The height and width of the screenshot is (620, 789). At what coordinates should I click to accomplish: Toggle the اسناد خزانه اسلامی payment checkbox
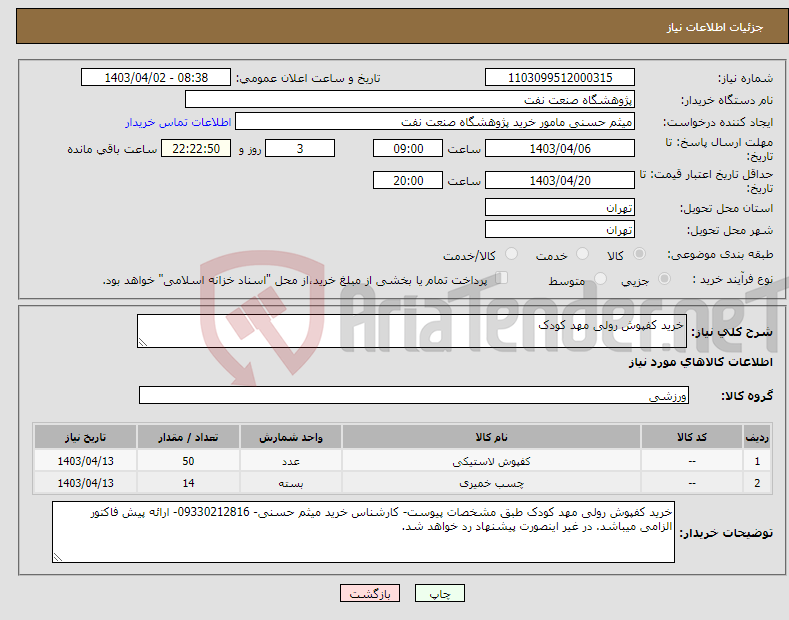click(x=502, y=277)
